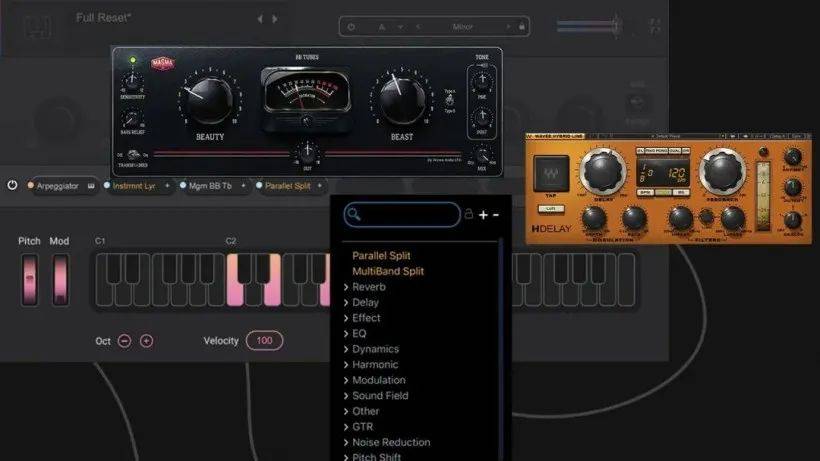Click the H-Delay Delay time knob

click(x=603, y=171)
